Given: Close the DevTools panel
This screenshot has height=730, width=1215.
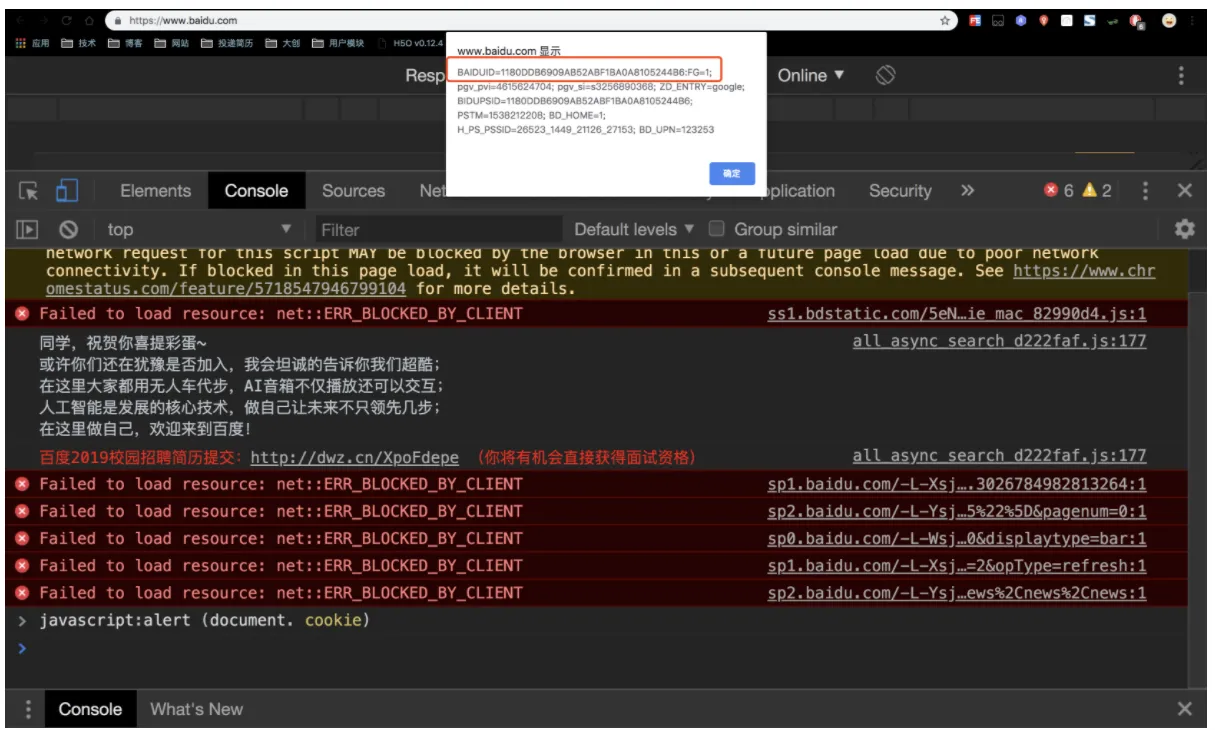Looking at the screenshot, I should [x=1185, y=190].
